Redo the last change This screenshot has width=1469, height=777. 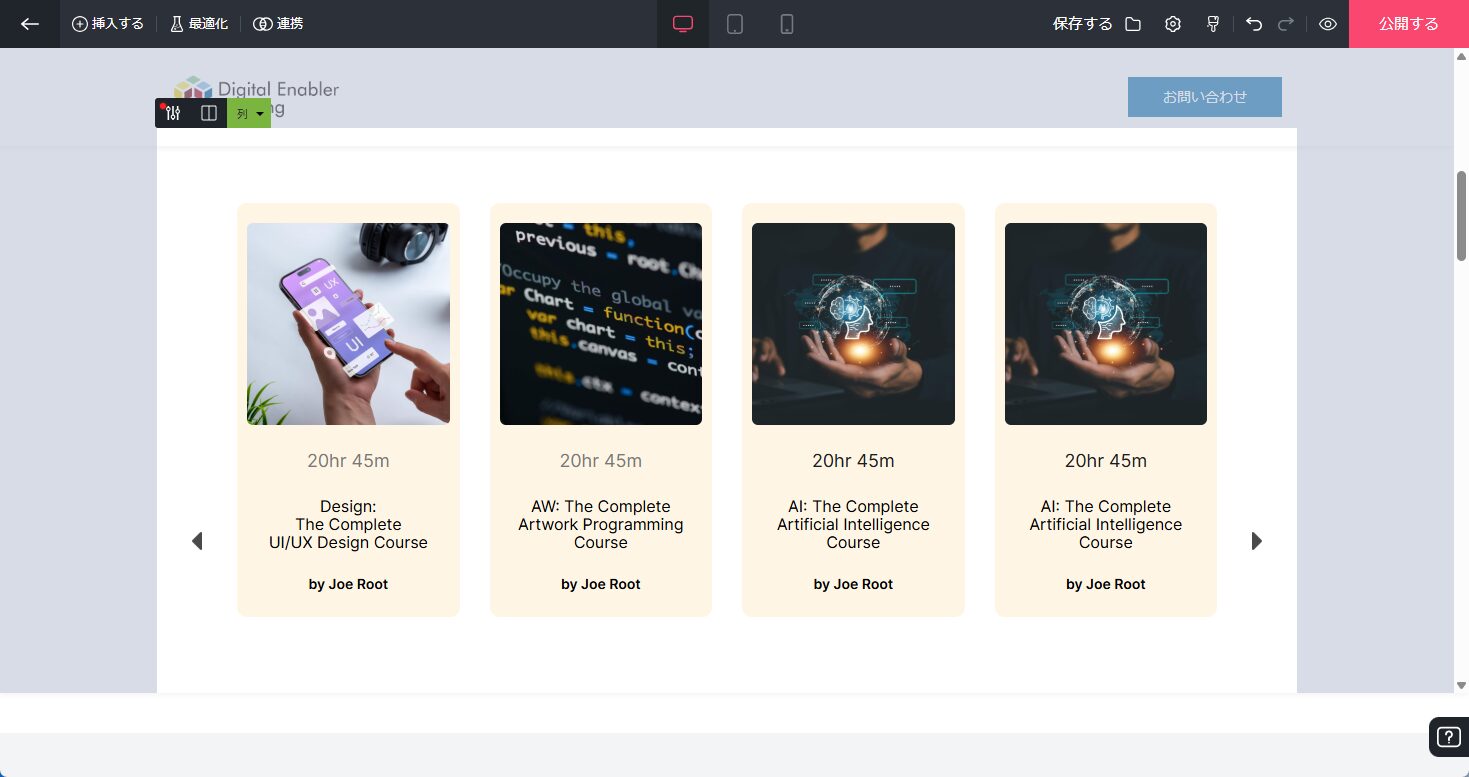[1286, 24]
